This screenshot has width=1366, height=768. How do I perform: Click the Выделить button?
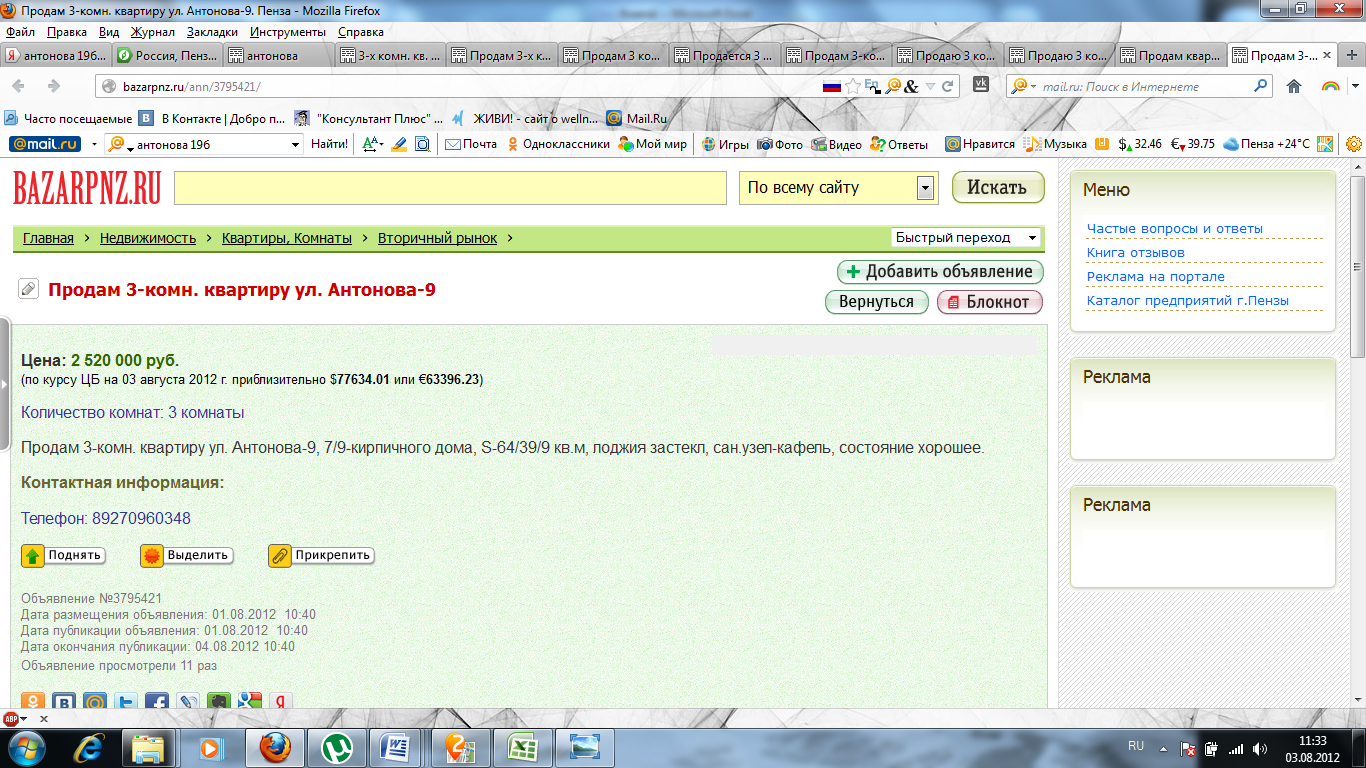[x=187, y=555]
